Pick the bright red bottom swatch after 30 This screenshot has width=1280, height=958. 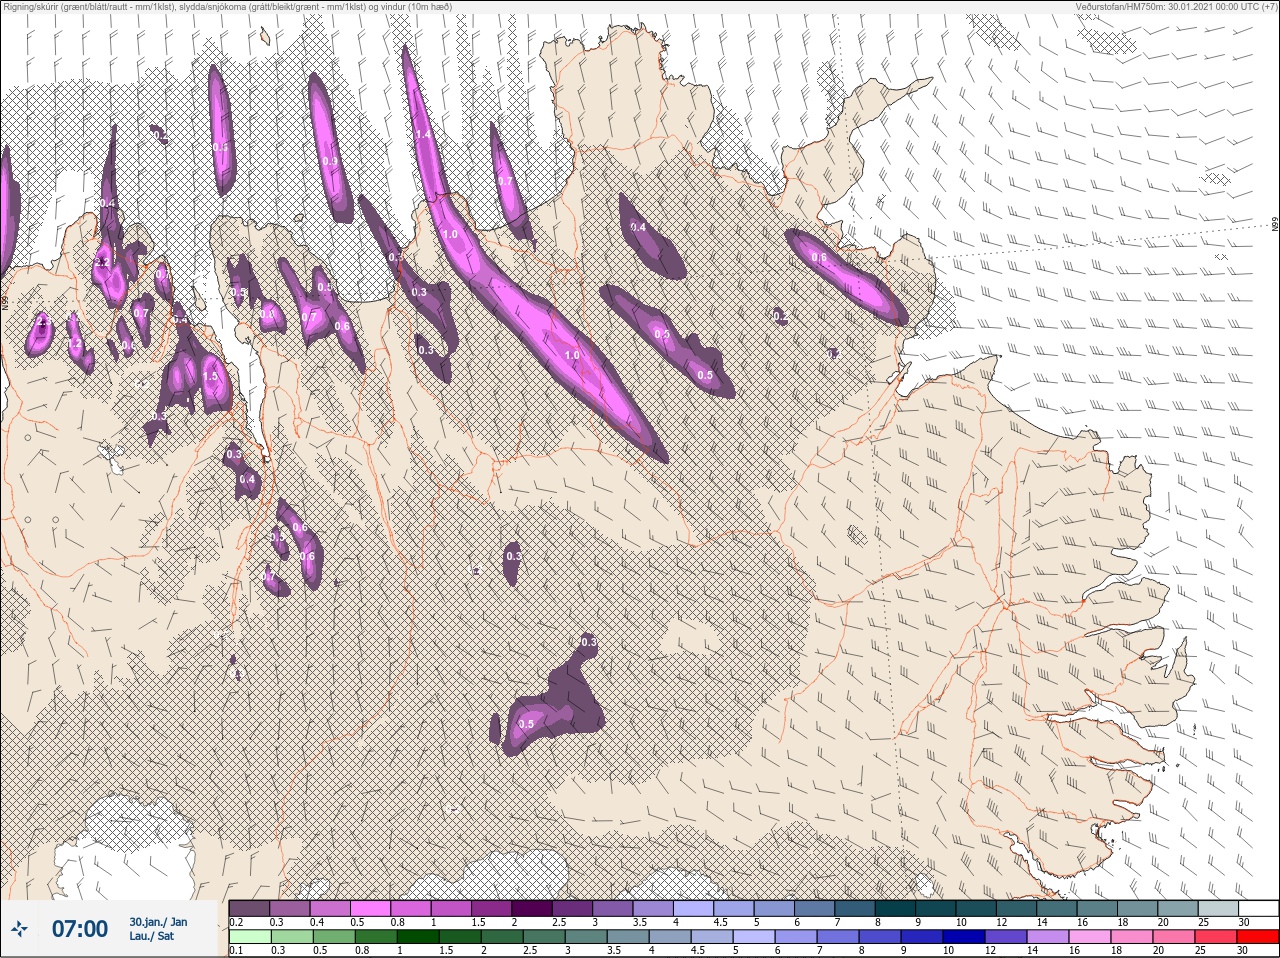point(1258,937)
